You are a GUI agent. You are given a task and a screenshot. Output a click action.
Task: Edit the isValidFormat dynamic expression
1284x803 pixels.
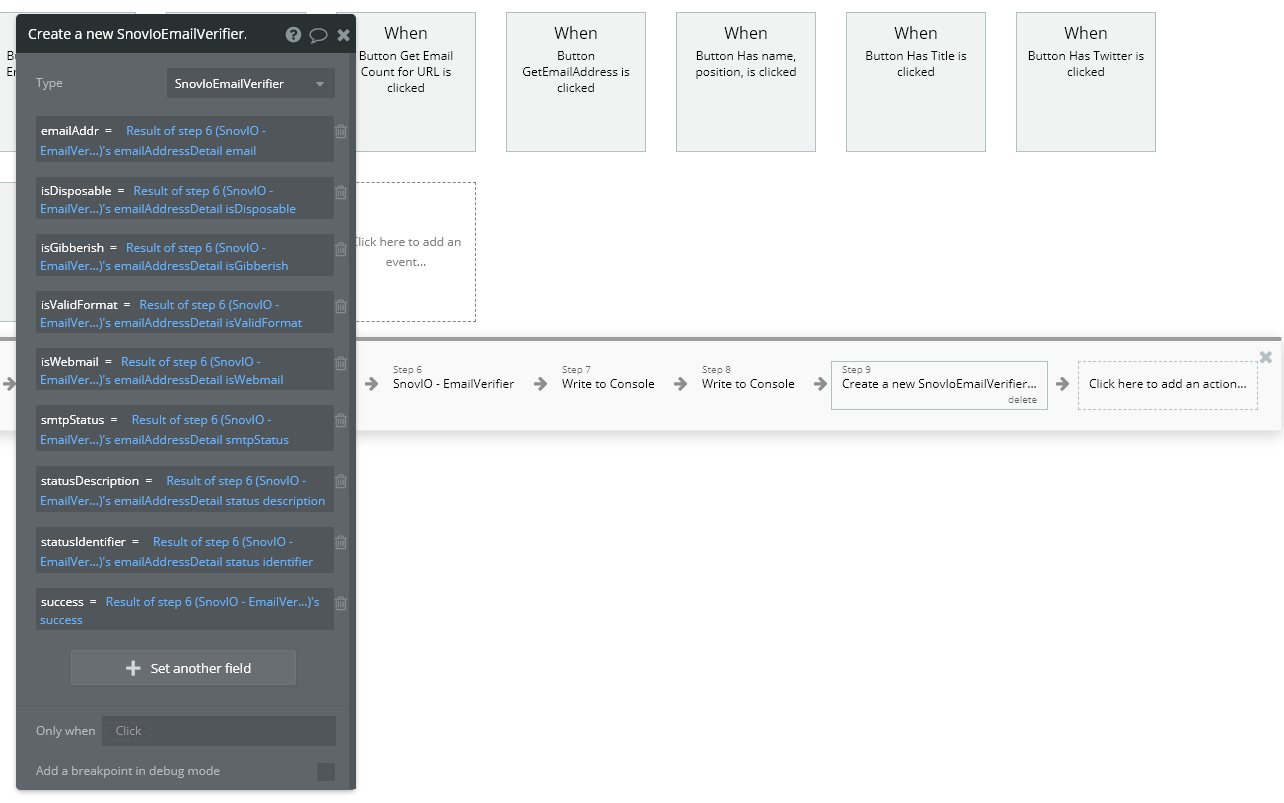(185, 314)
